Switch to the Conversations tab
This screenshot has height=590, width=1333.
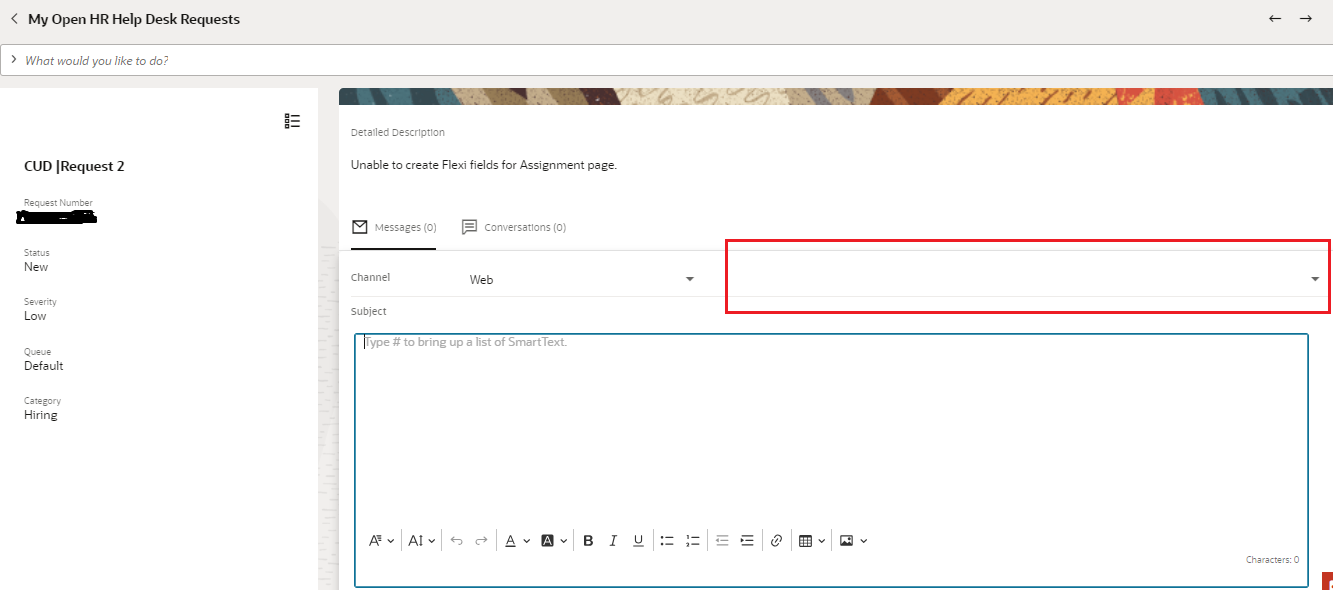[513, 227]
